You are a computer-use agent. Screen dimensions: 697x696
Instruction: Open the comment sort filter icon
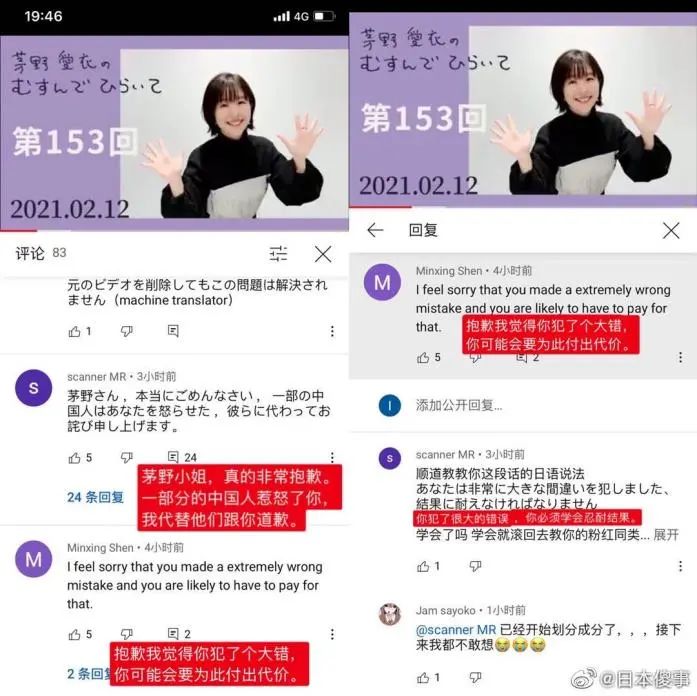point(278,254)
